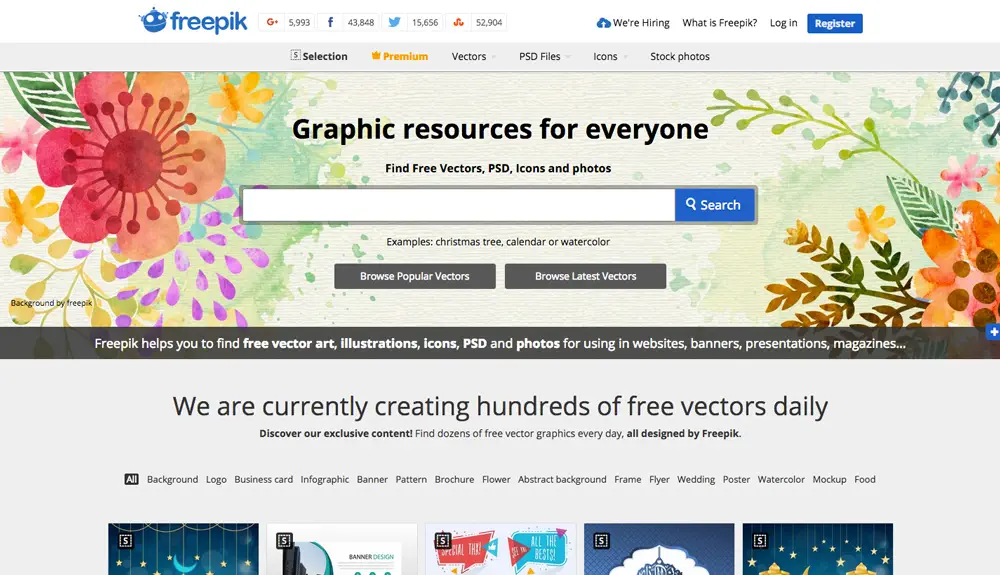This screenshot has width=1000, height=575.
Task: Click the Twitter count 15,656
Action: pos(425,22)
